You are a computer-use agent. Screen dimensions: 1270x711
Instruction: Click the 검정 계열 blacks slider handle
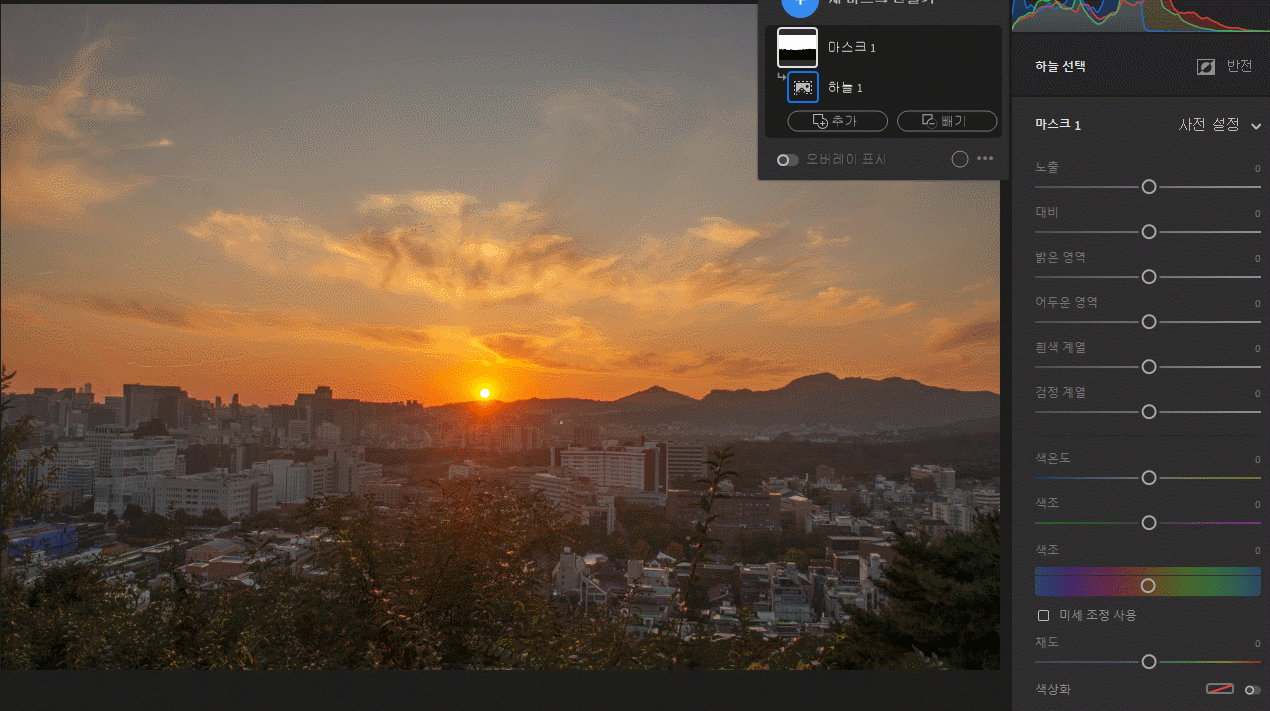pyautogui.click(x=1149, y=412)
